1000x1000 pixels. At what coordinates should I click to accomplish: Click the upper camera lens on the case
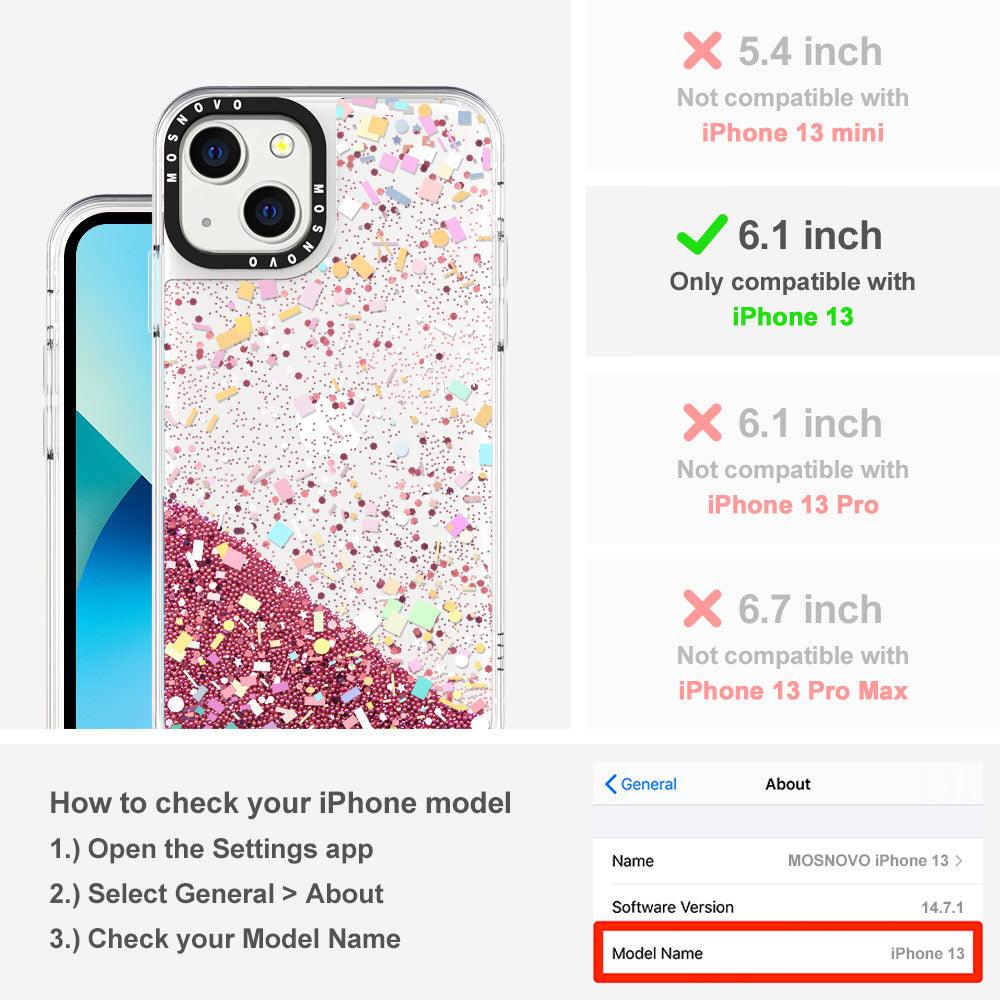tap(216, 152)
